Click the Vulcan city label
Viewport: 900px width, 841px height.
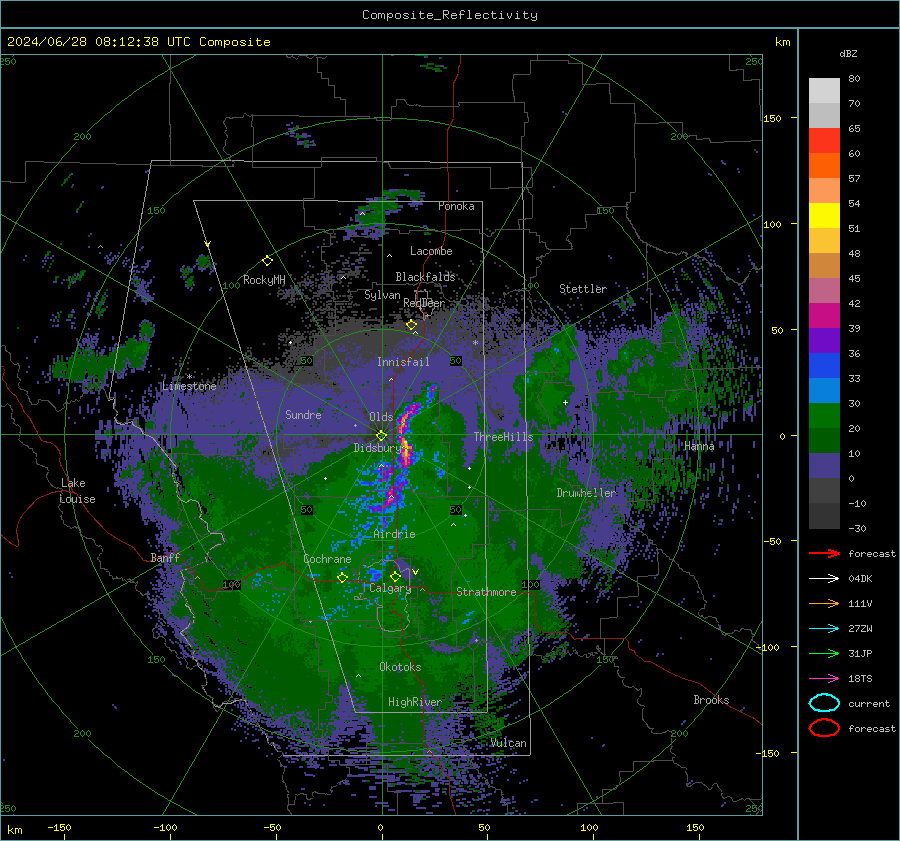pos(508,743)
